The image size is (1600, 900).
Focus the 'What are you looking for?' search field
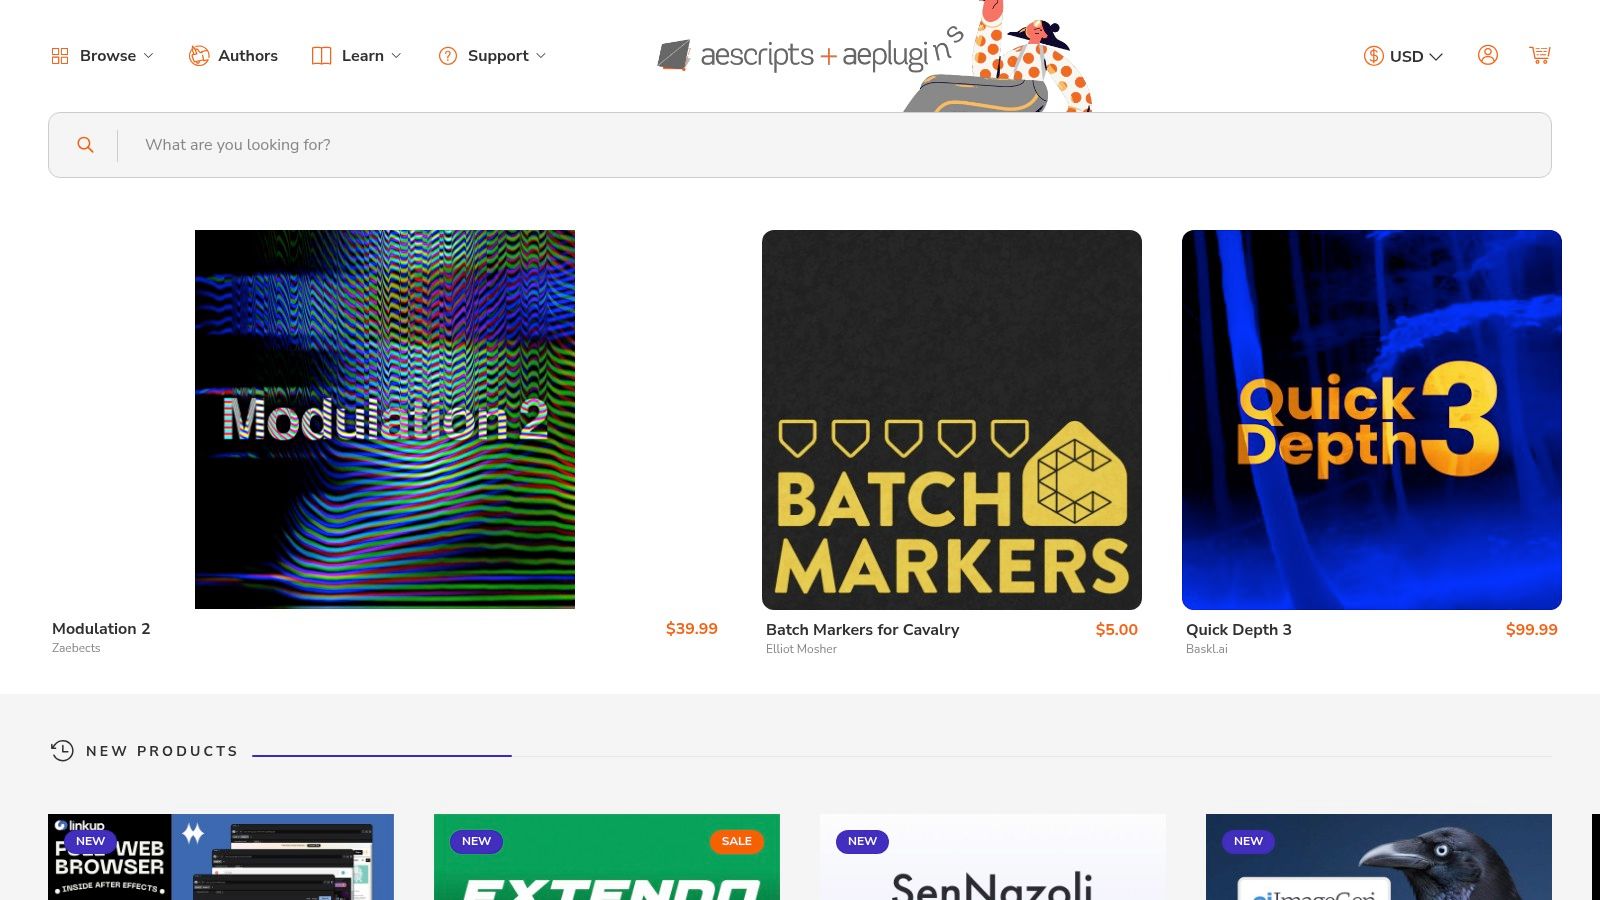[800, 145]
